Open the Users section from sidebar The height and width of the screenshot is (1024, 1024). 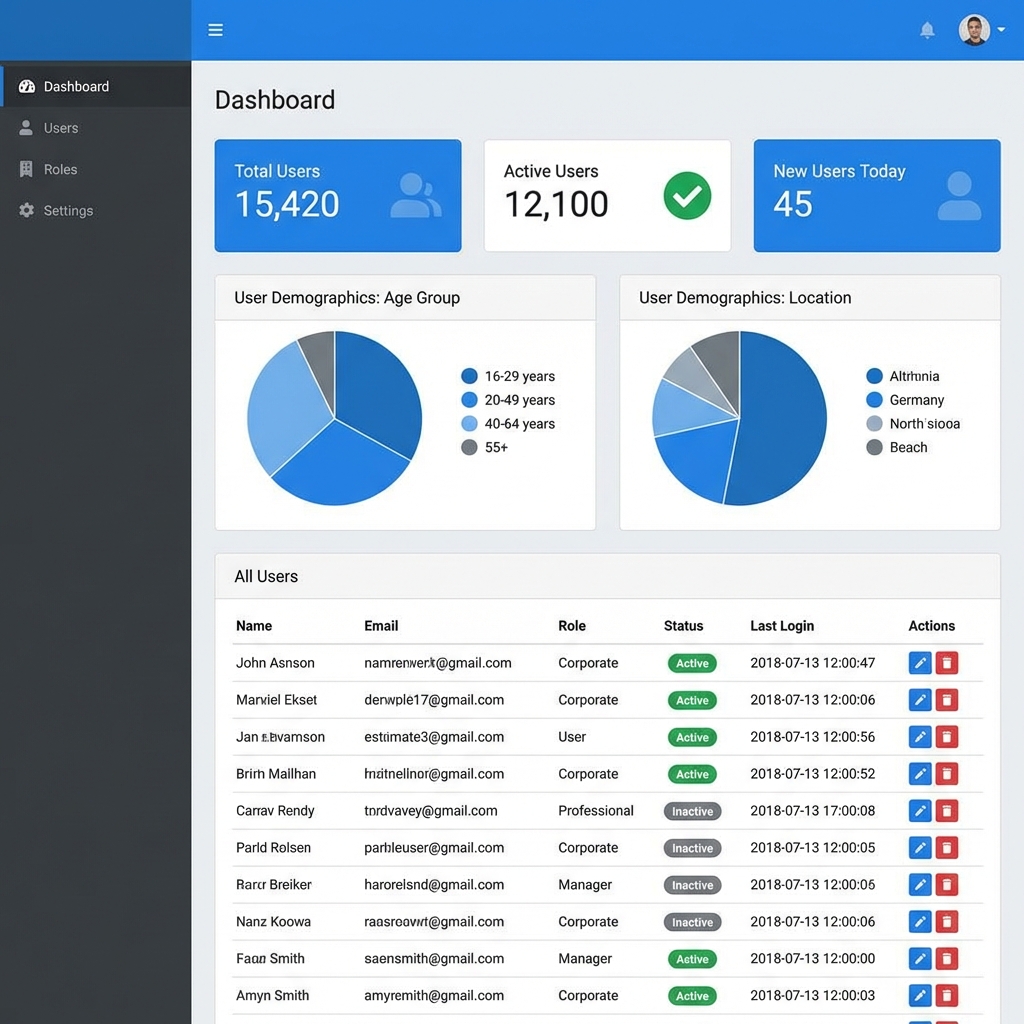(62, 127)
